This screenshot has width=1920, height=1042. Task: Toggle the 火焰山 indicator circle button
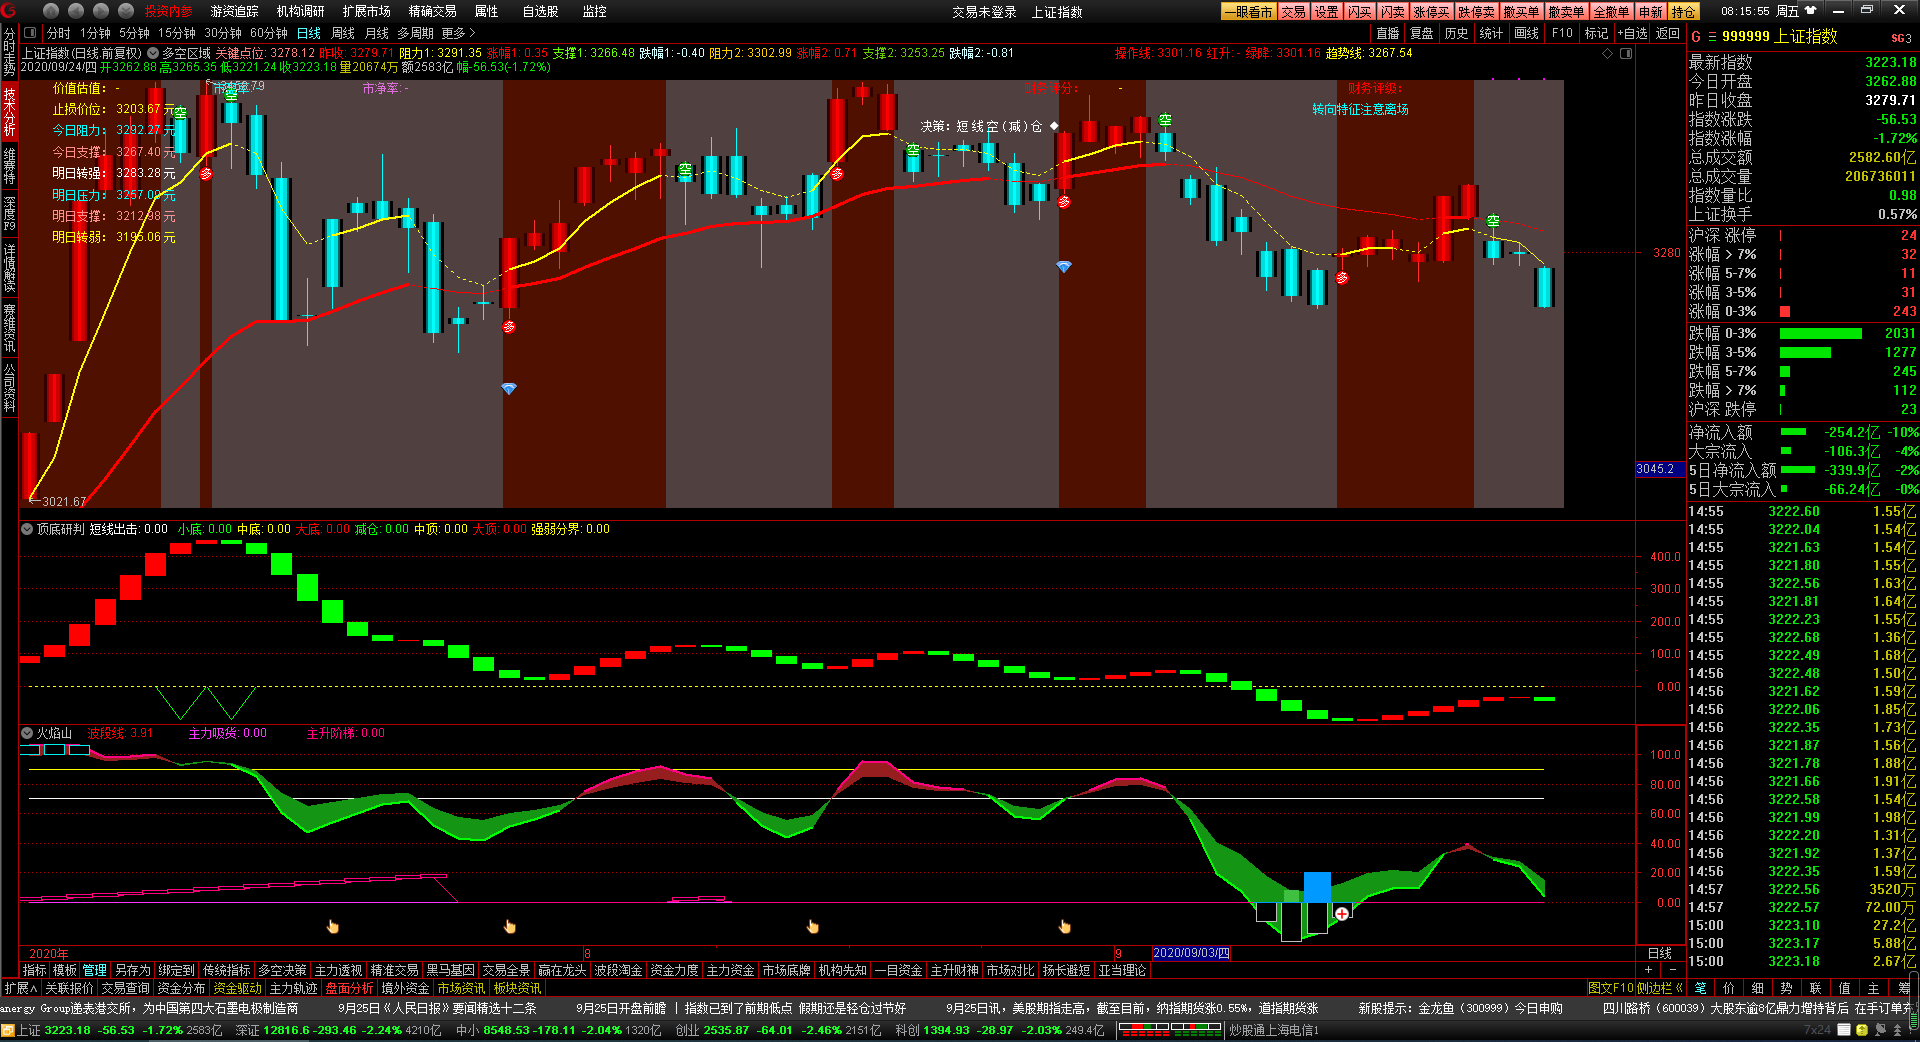tap(28, 733)
